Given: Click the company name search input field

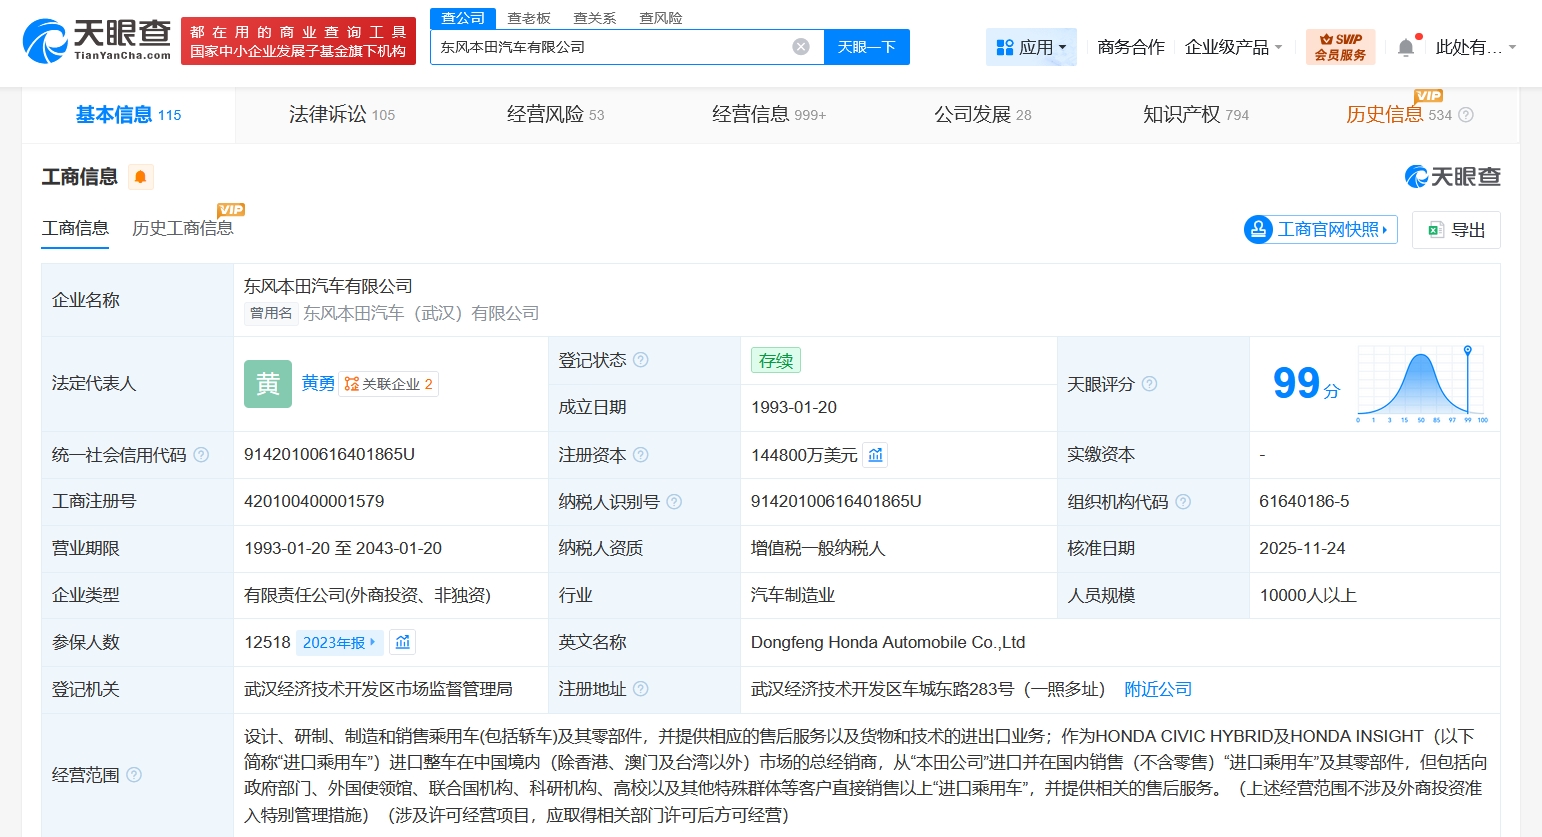Looking at the screenshot, I should click(610, 47).
